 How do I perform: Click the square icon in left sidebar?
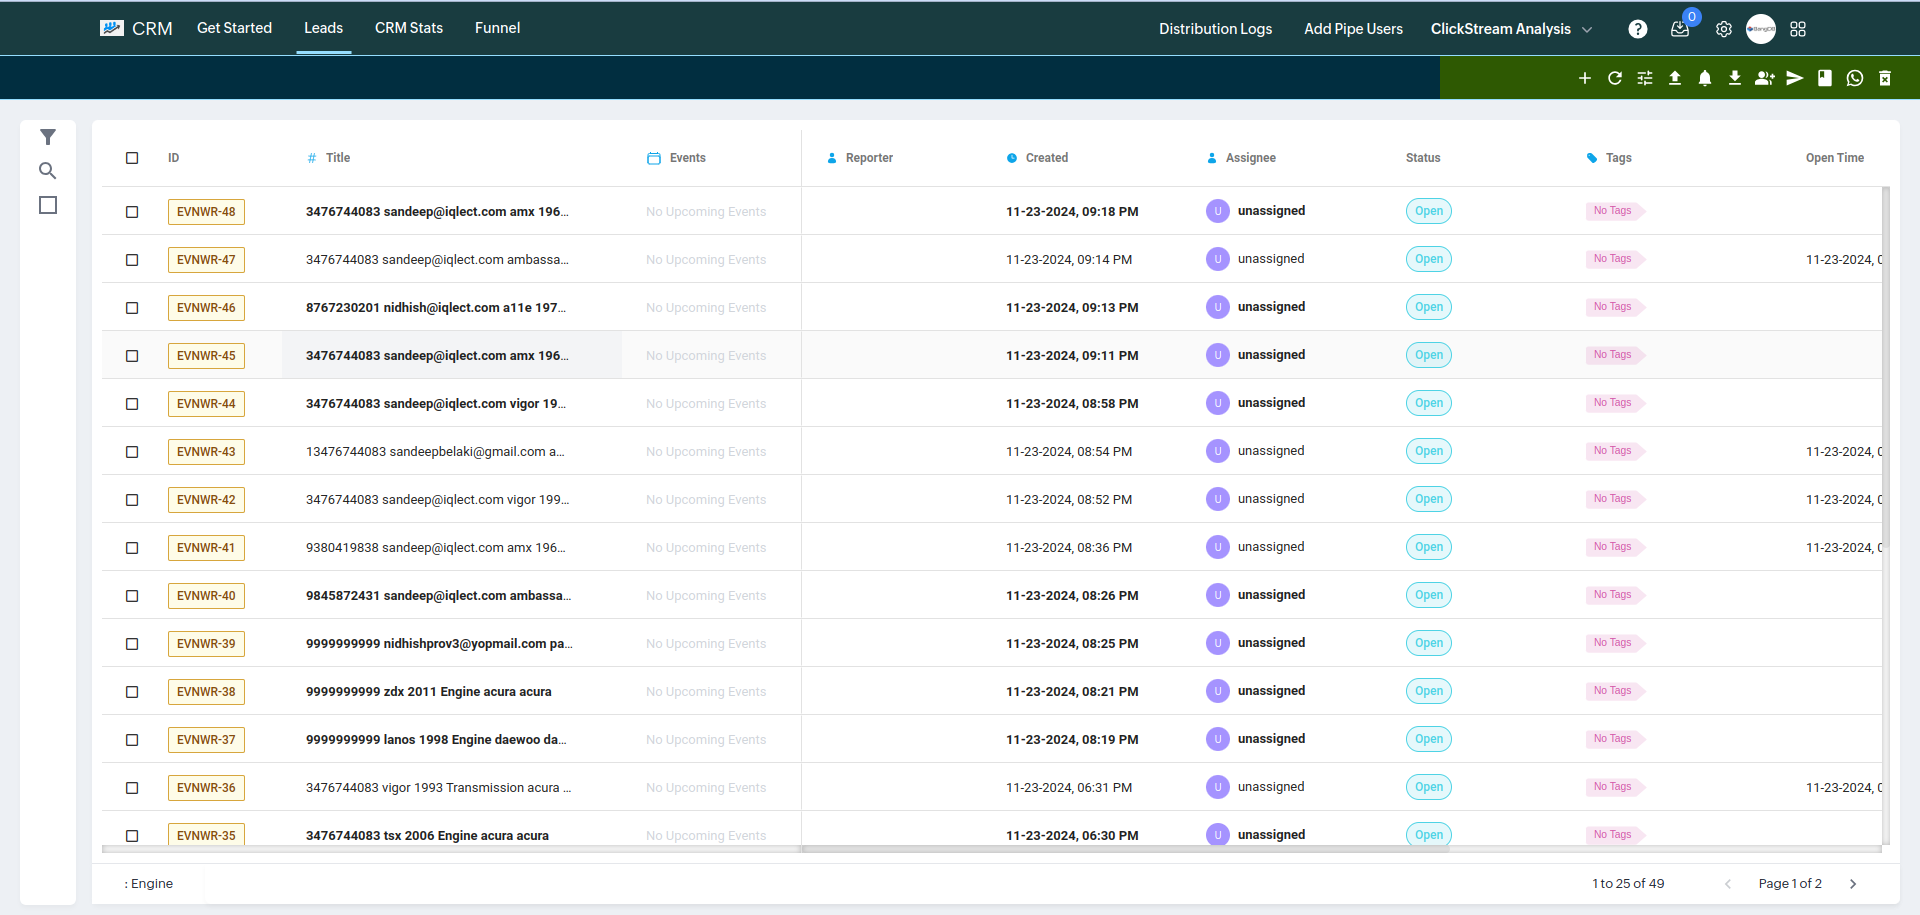pyautogui.click(x=48, y=205)
